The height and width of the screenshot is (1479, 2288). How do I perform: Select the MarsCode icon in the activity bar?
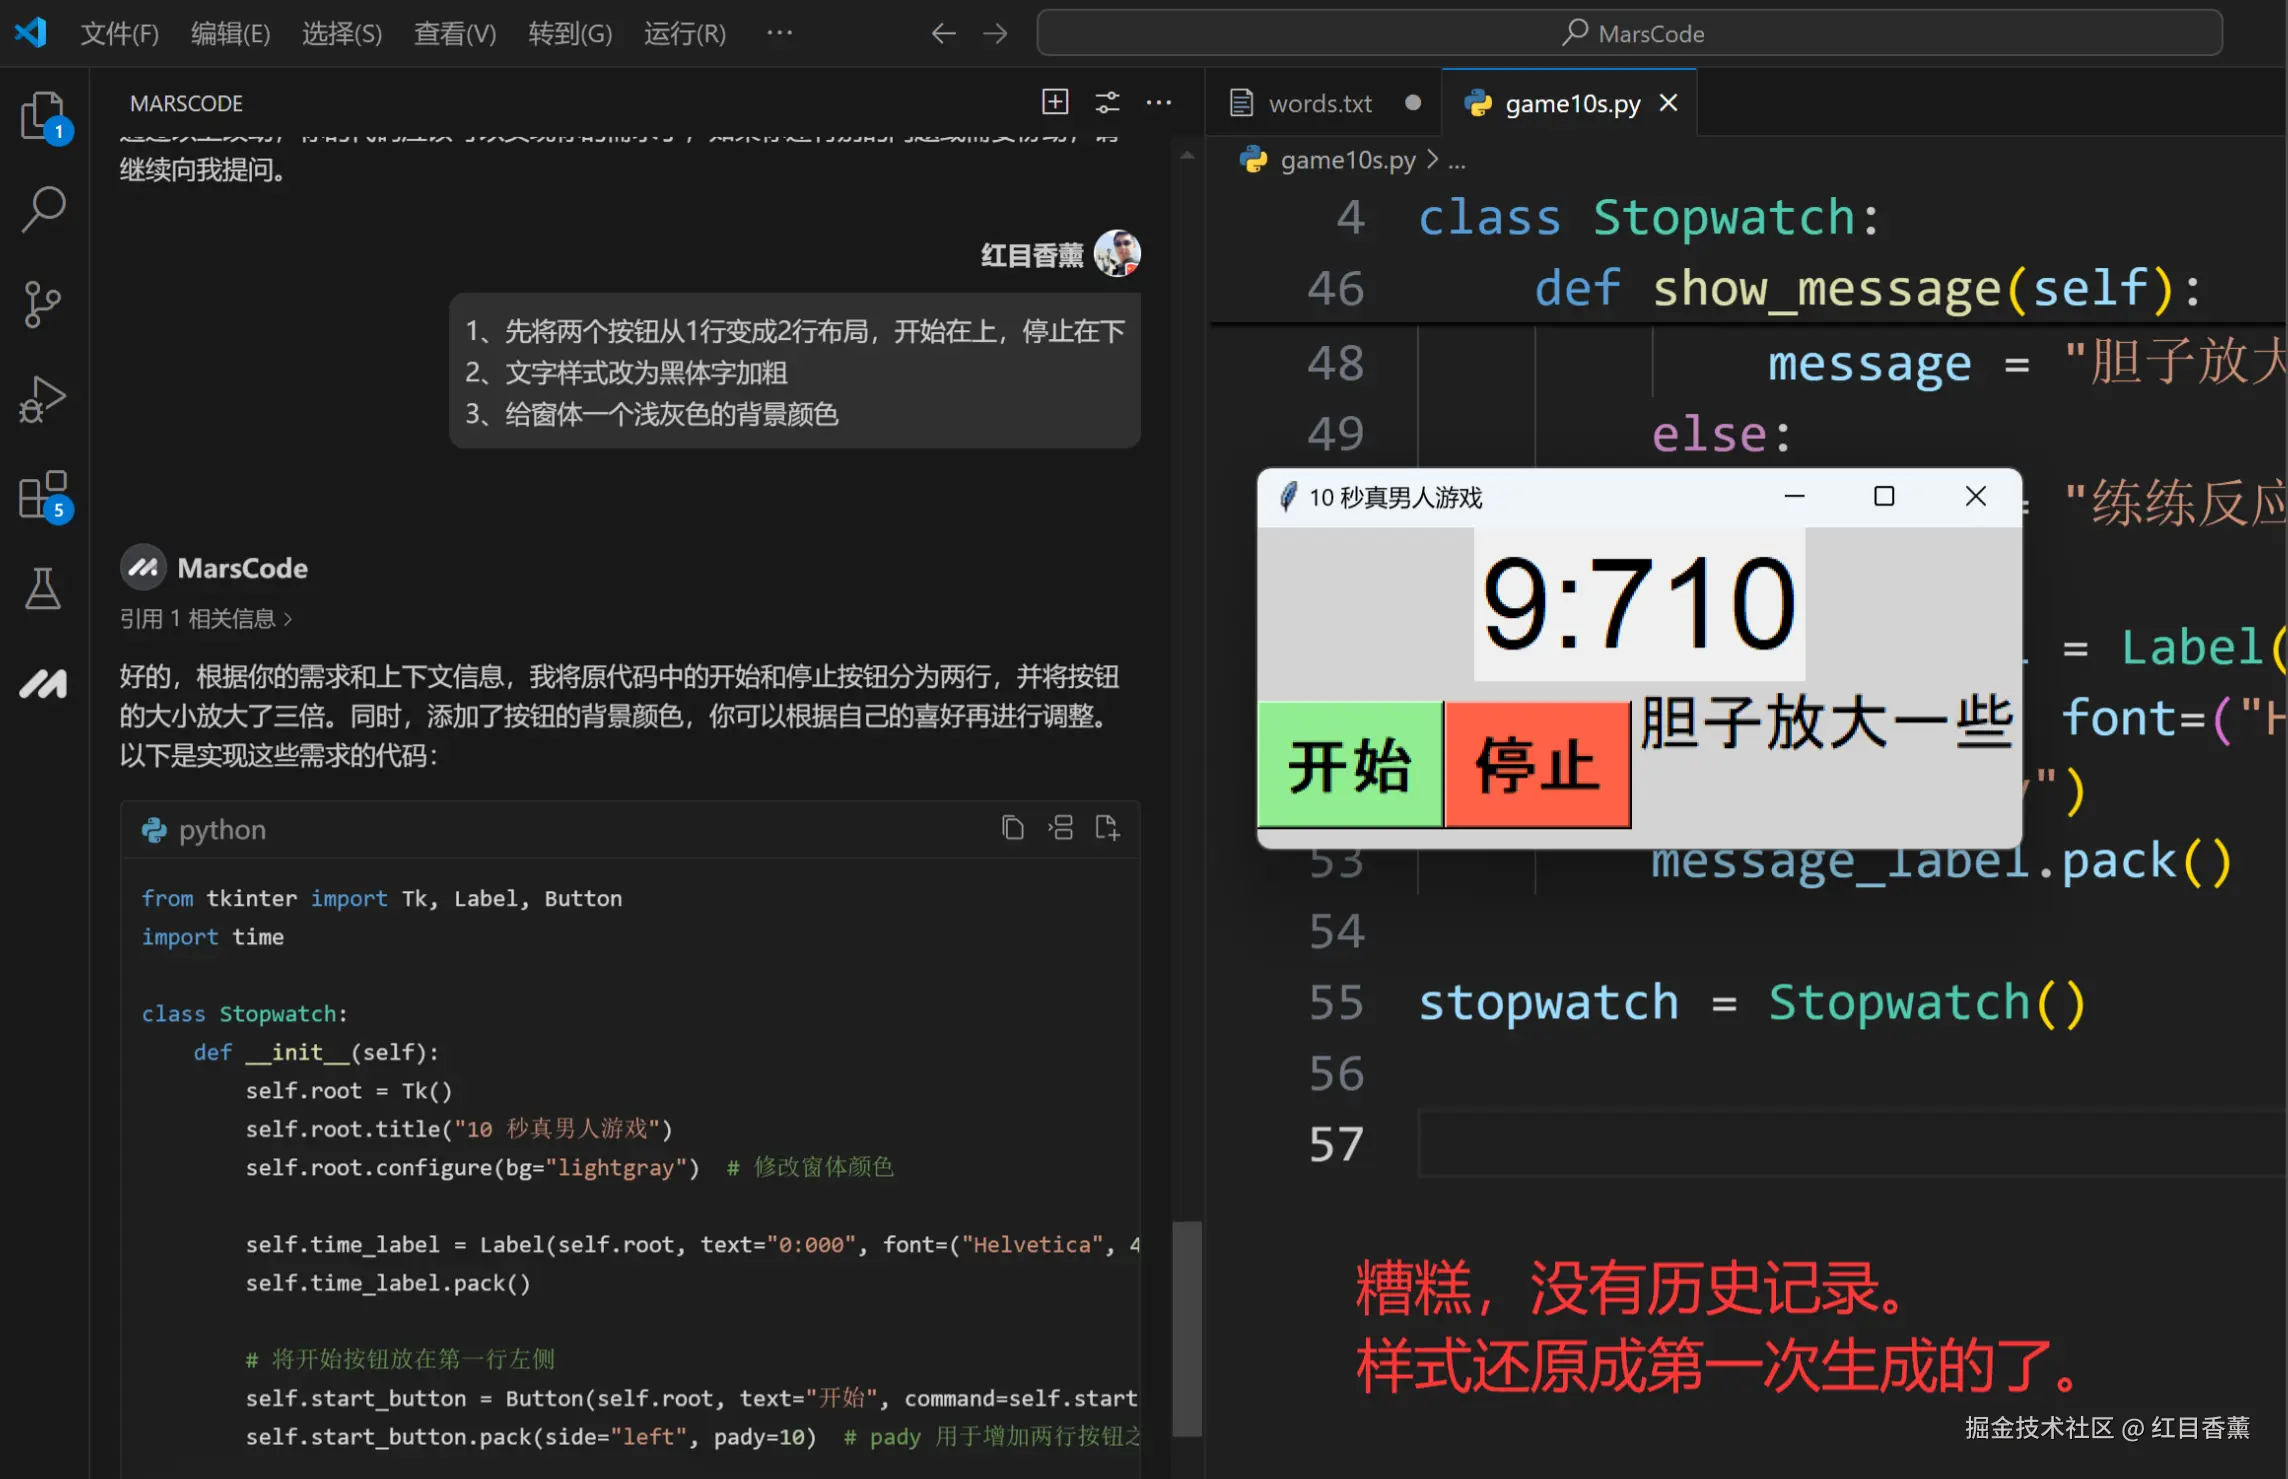click(43, 683)
